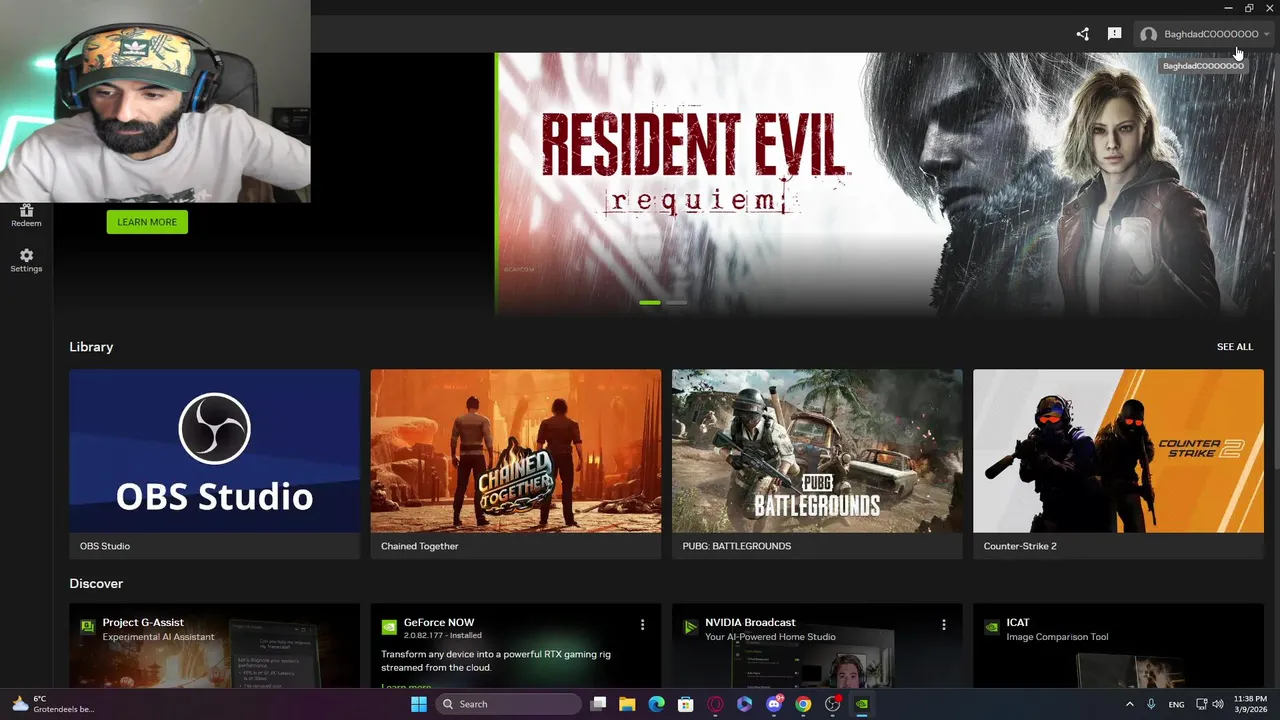1280x720 pixels.
Task: Open the PUBG: BATTLEGROUNDS game tile
Action: (817, 464)
